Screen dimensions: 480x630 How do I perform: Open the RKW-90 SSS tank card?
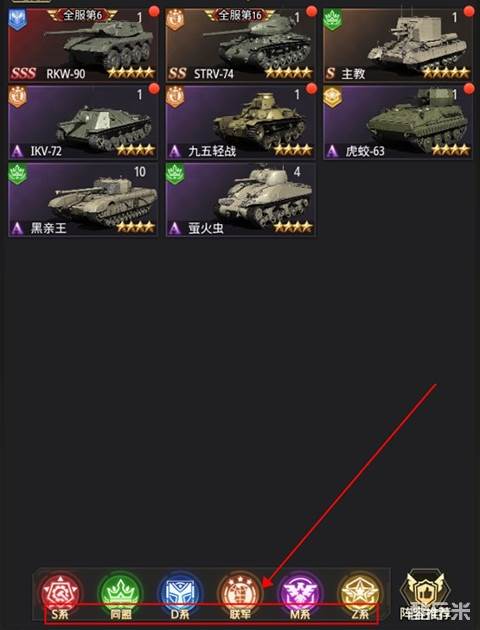[x=83, y=45]
